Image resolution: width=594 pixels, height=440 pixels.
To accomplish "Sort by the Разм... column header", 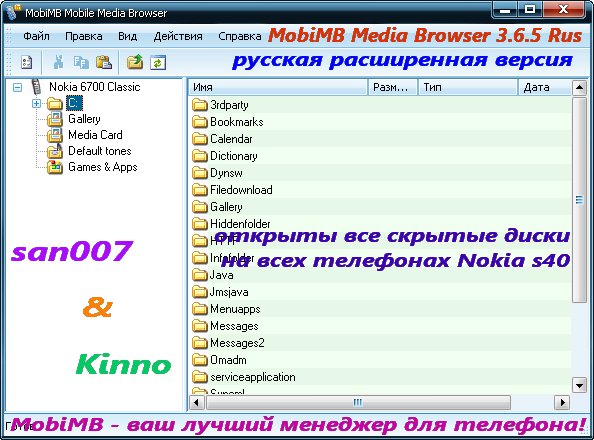I will click(x=392, y=88).
